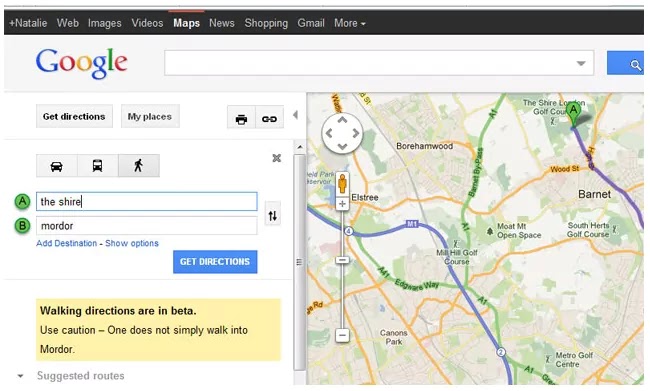The height and width of the screenshot is (391, 650).
Task: Select public transit bus icon
Action: pos(97,166)
